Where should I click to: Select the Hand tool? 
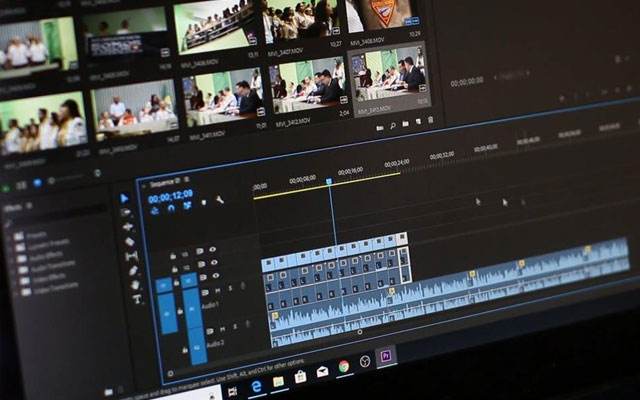135,284
